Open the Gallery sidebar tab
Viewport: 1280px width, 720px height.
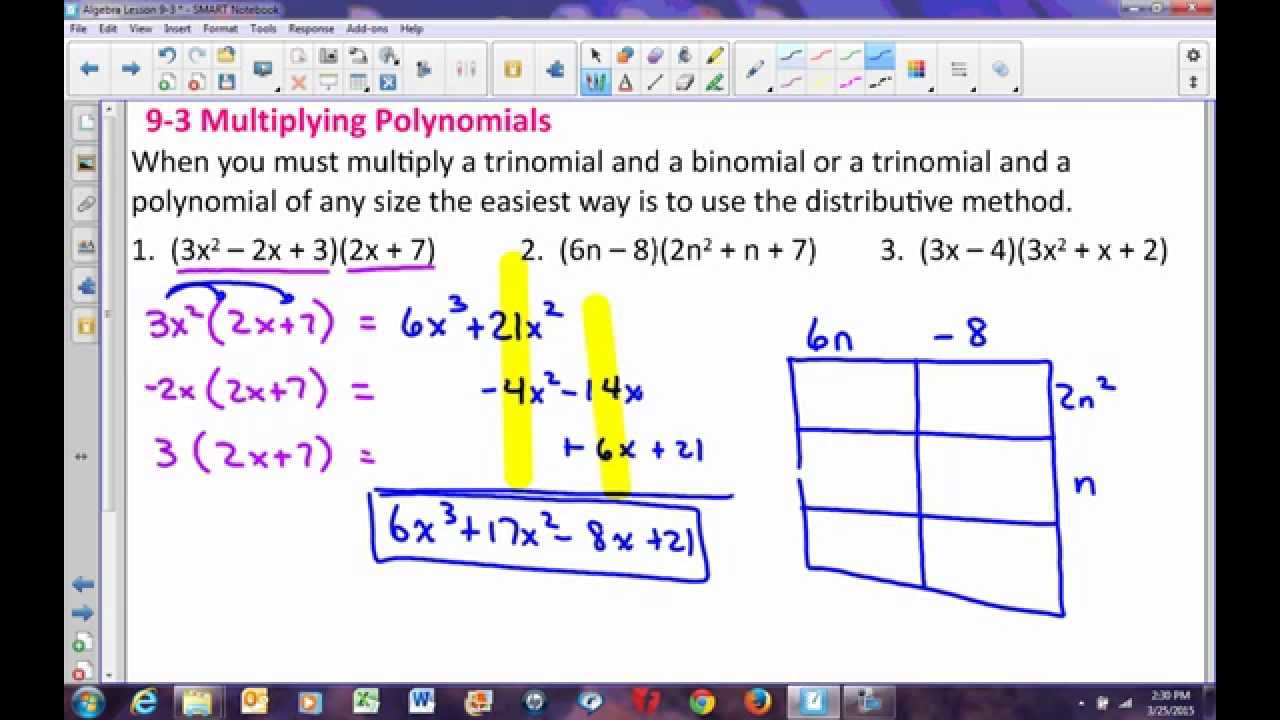click(x=86, y=163)
